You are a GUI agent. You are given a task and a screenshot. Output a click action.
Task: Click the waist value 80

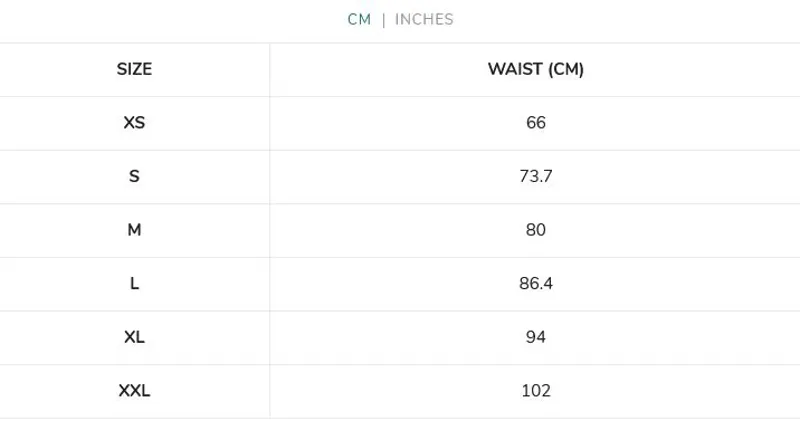tap(535, 230)
